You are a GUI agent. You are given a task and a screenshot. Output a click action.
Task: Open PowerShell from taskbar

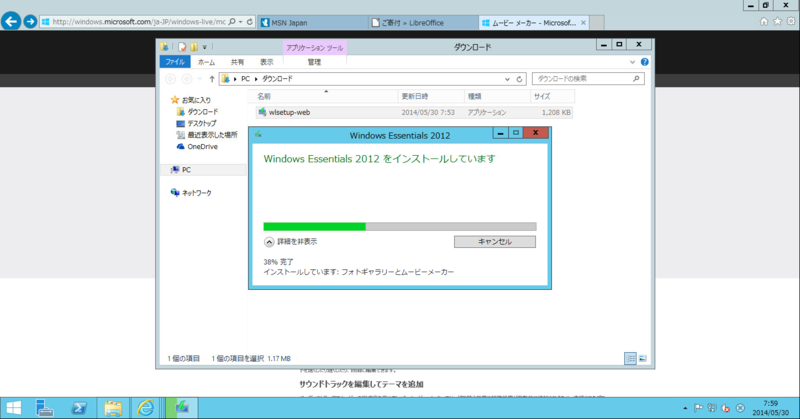tap(79, 408)
